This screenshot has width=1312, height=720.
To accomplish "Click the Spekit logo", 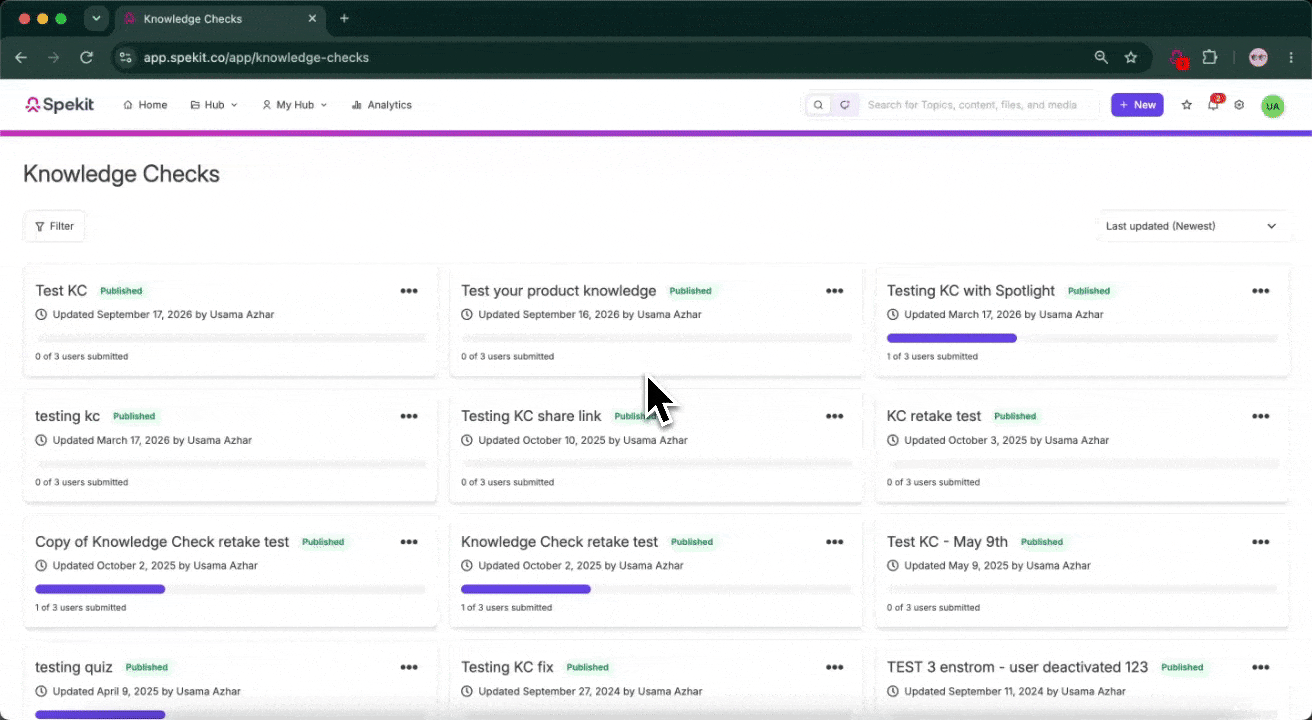I will coord(60,105).
